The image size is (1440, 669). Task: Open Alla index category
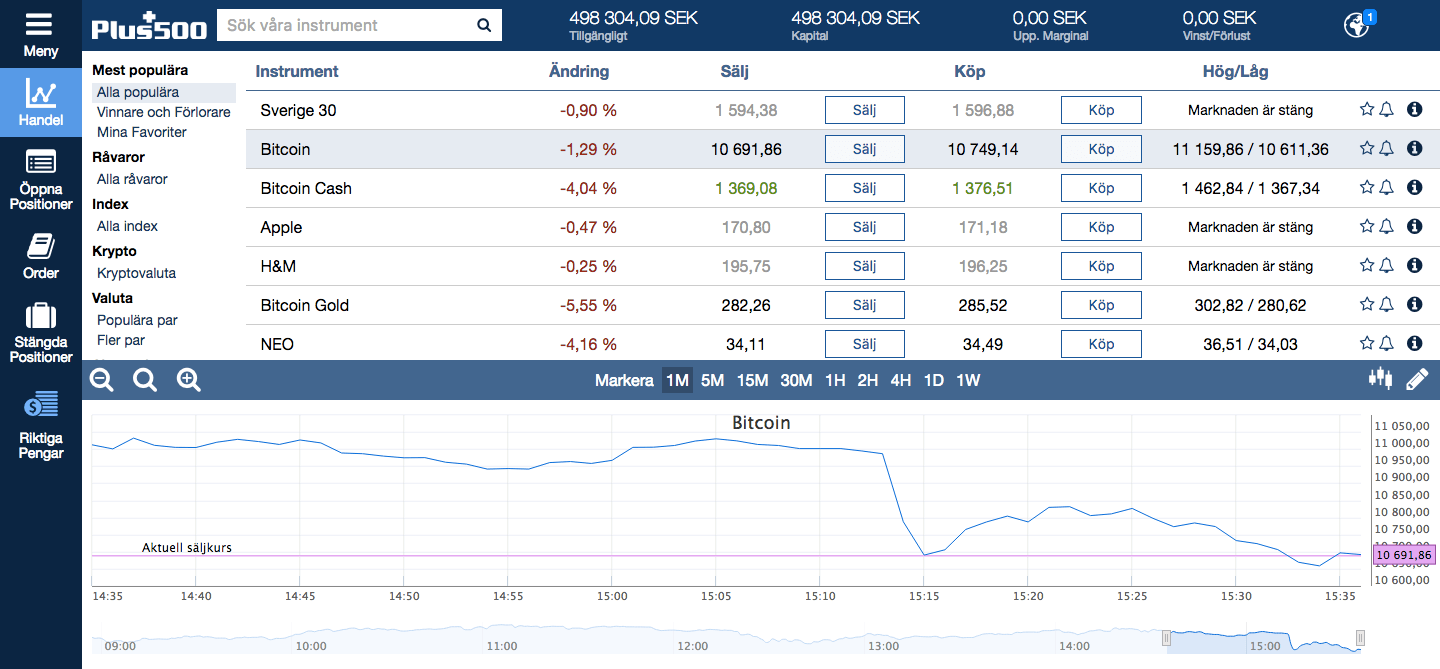coord(128,226)
